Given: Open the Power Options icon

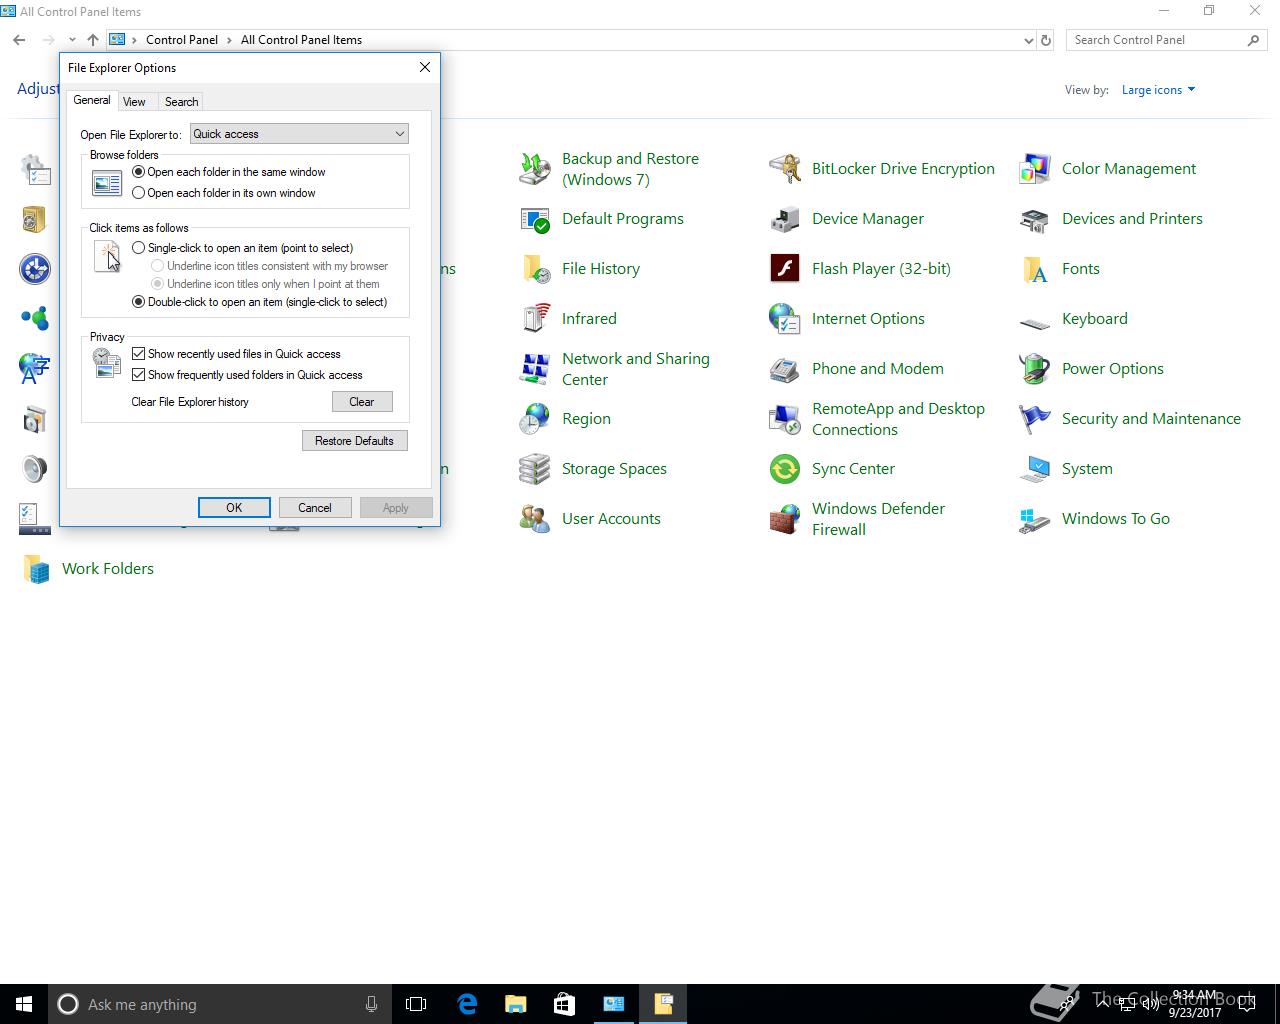Looking at the screenshot, I should [x=1035, y=369].
